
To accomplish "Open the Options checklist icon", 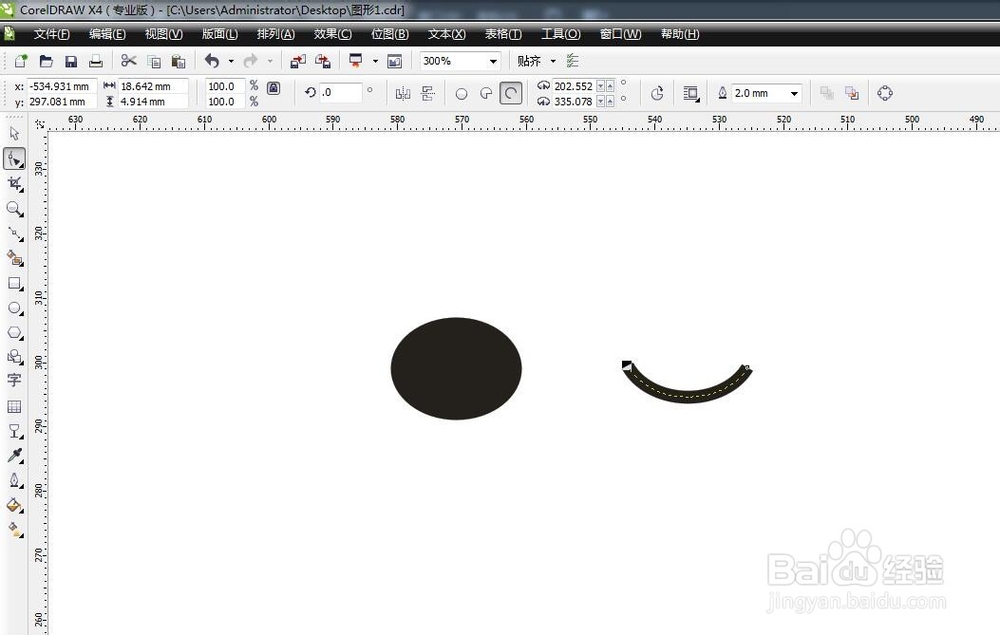I will pyautogui.click(x=572, y=61).
